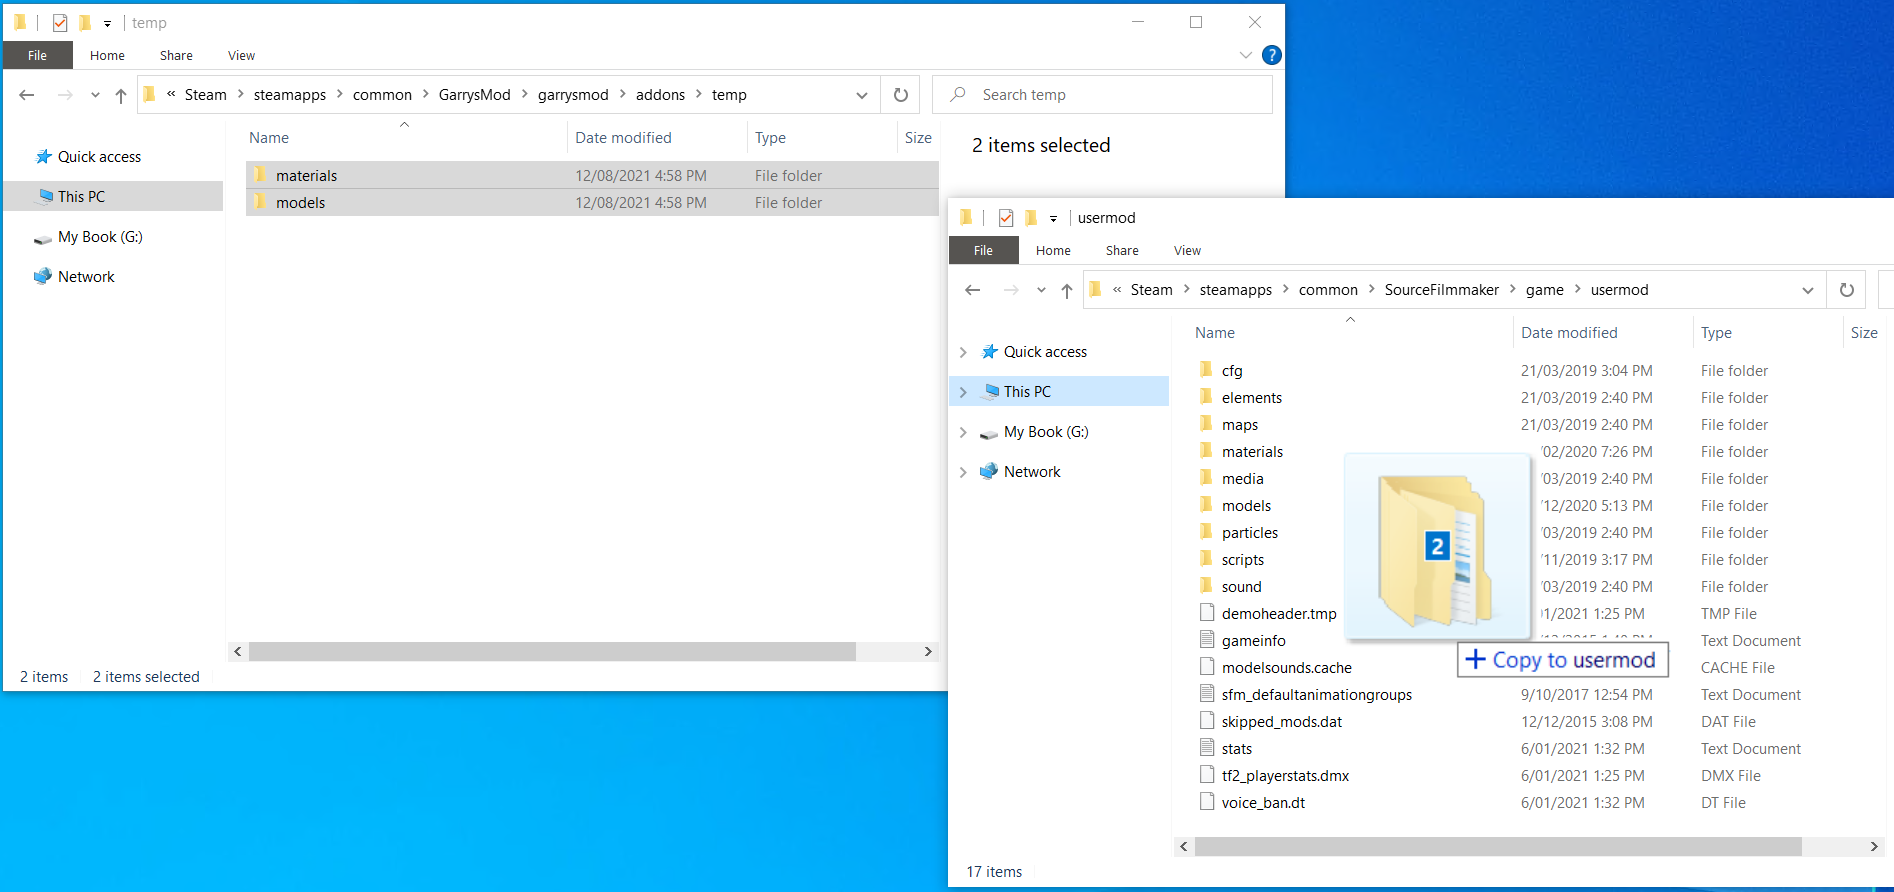
Task: Open Quick Access Toolbar dropdown in temp window
Action: (107, 23)
